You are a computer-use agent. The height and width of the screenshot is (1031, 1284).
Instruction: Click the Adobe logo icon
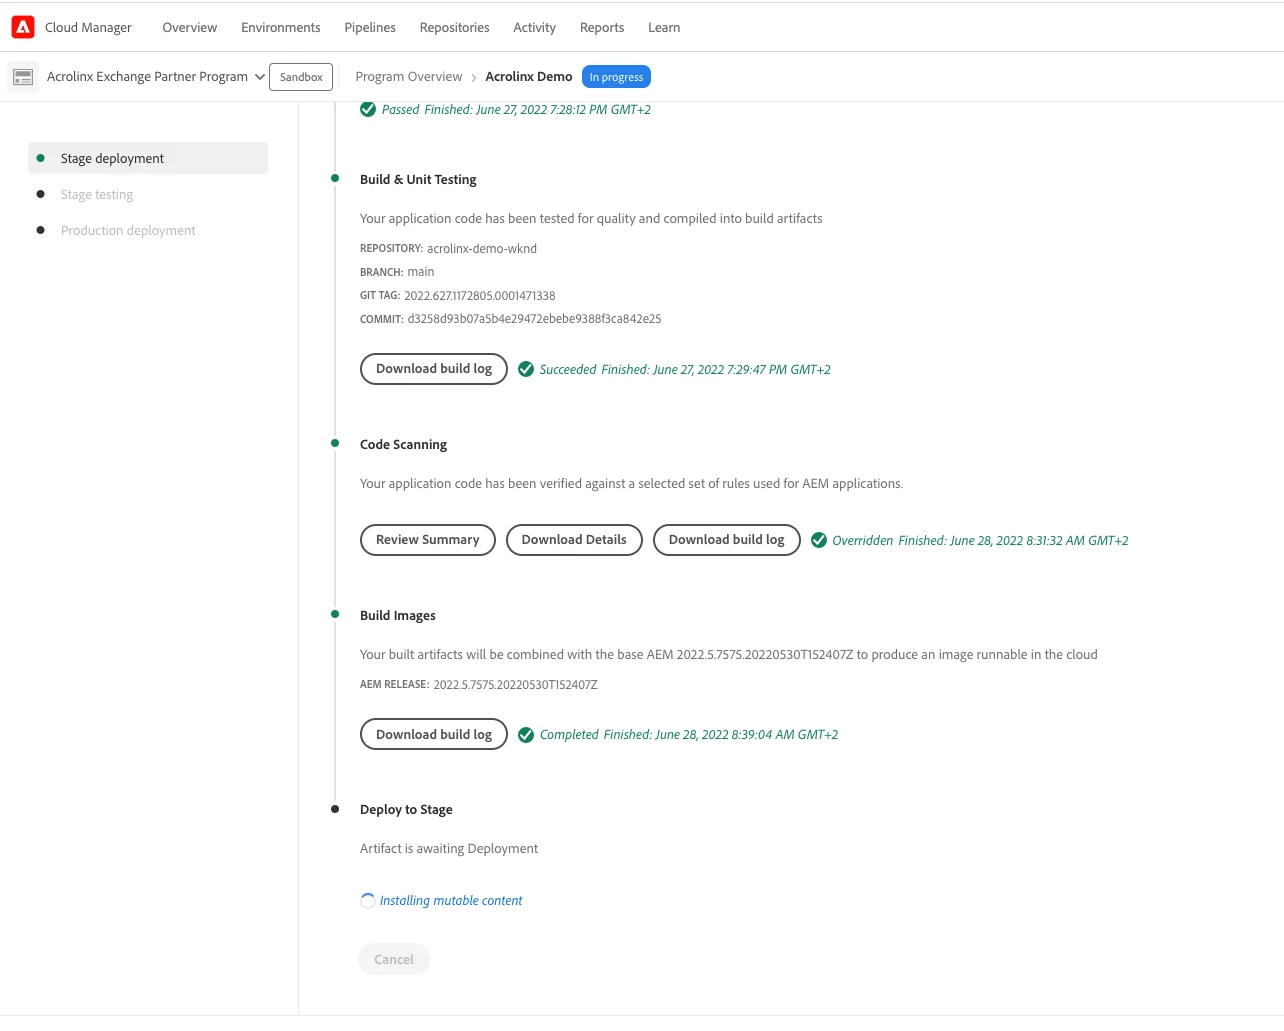pyautogui.click(x=23, y=27)
